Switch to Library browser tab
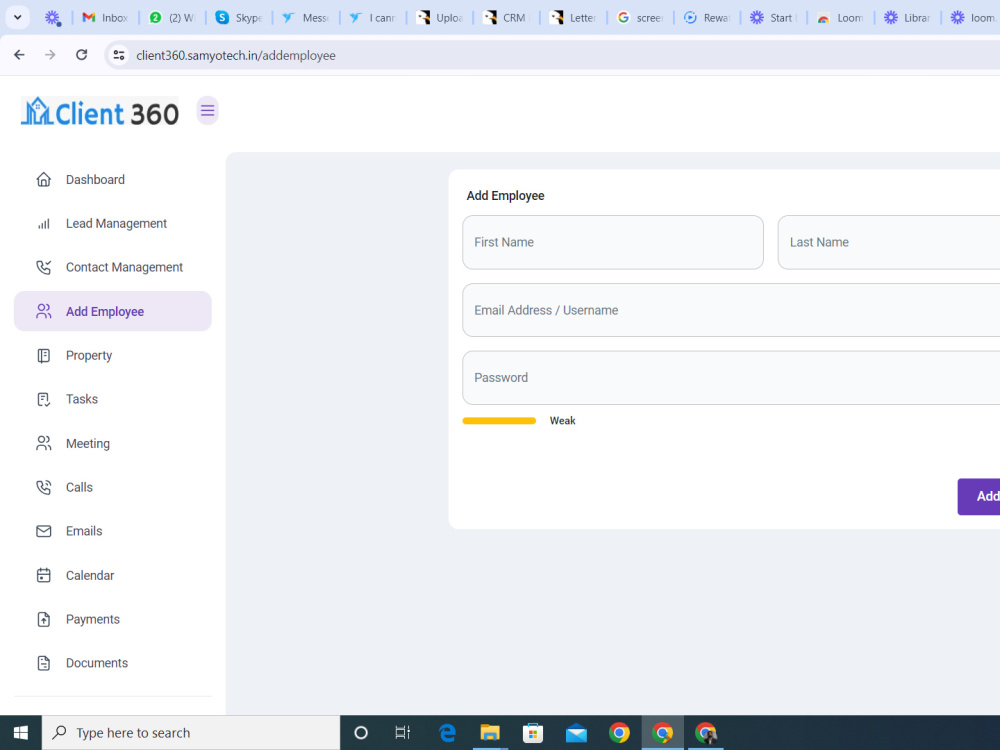The image size is (1000, 750). coord(909,18)
